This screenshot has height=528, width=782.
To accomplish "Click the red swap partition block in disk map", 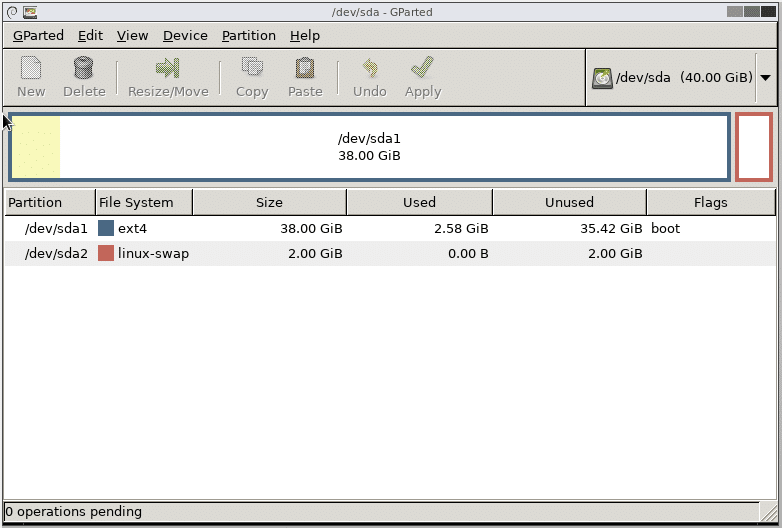I will click(754, 147).
